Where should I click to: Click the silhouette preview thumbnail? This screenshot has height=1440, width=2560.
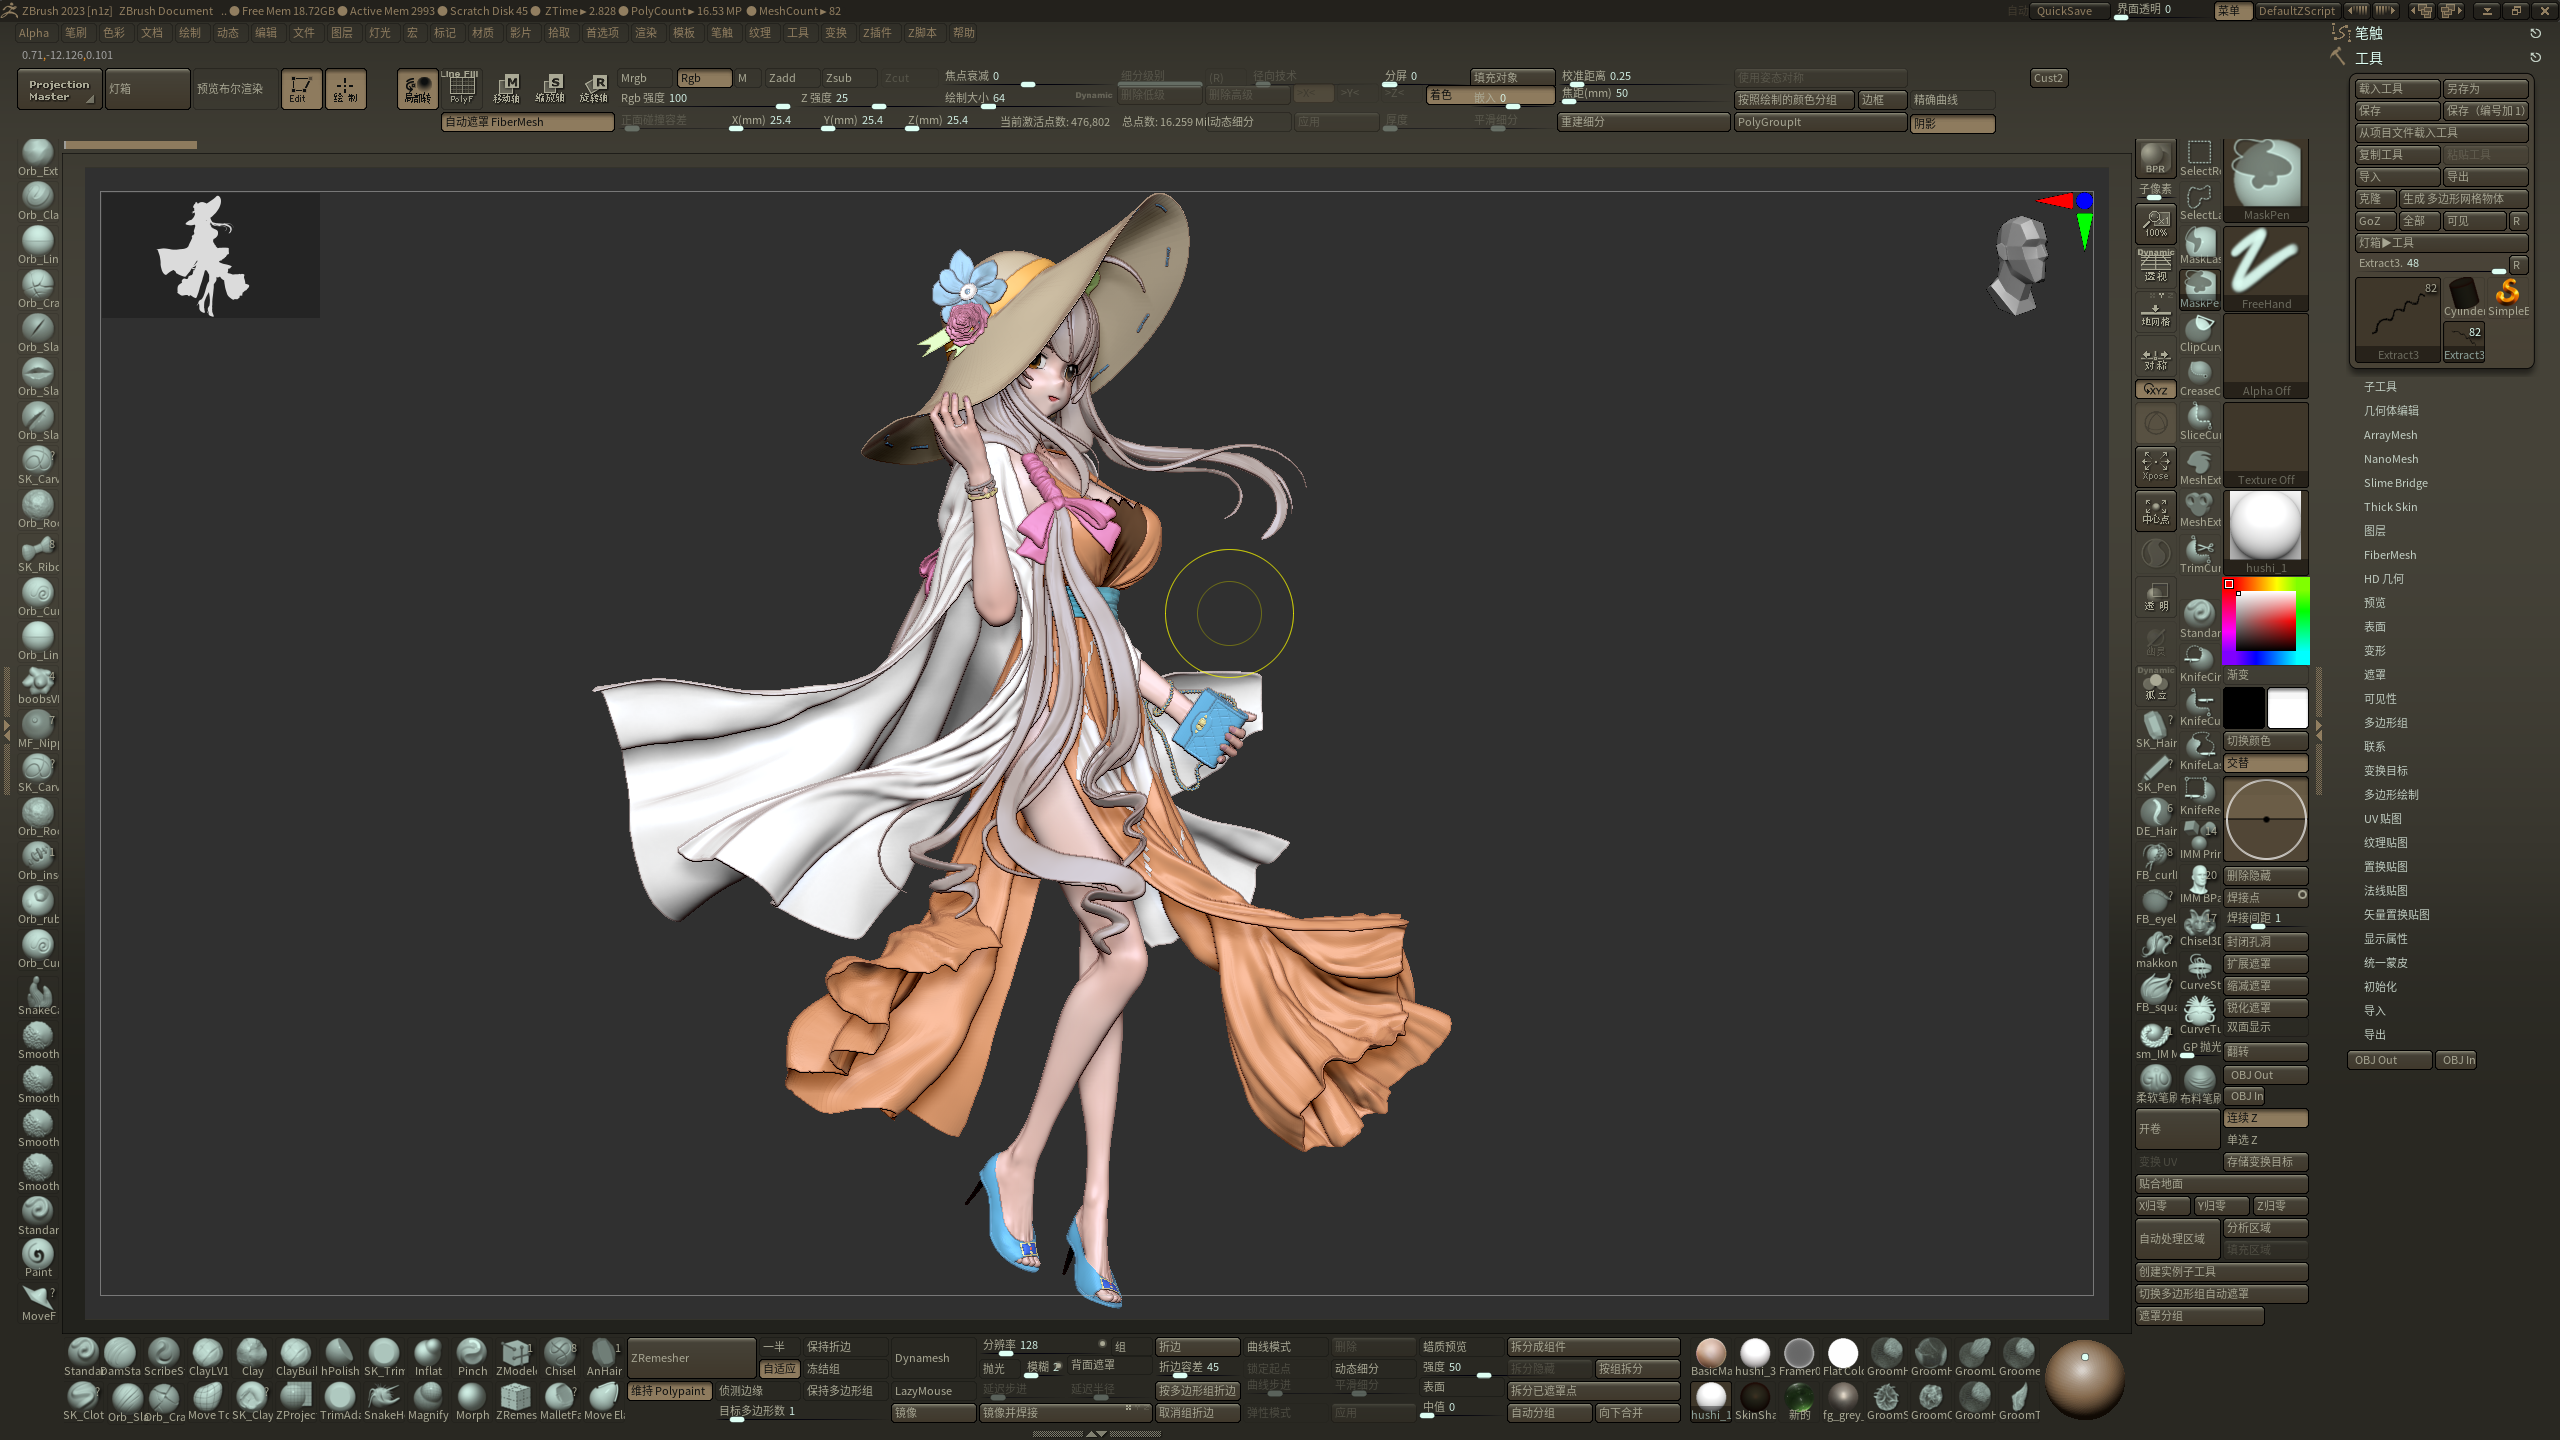(x=210, y=256)
